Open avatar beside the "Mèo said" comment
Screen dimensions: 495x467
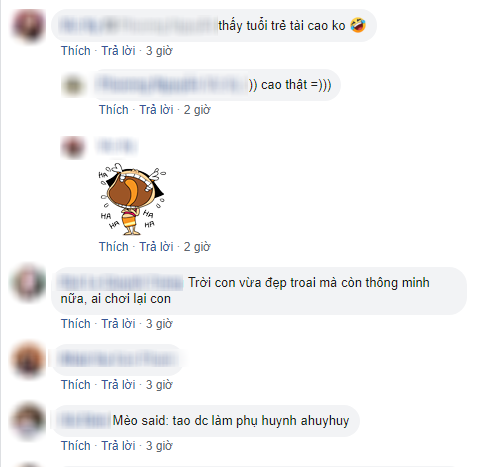click(x=28, y=421)
